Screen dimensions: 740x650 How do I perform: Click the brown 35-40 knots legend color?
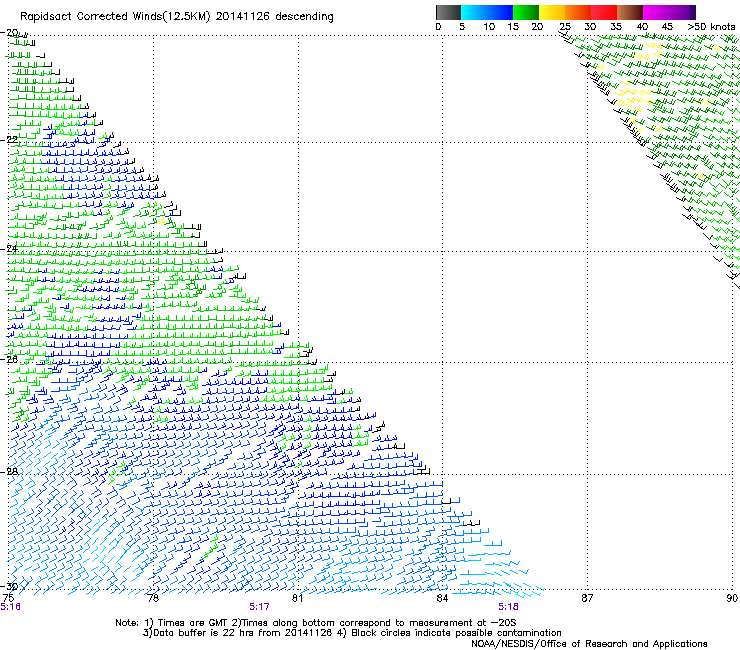(x=630, y=12)
